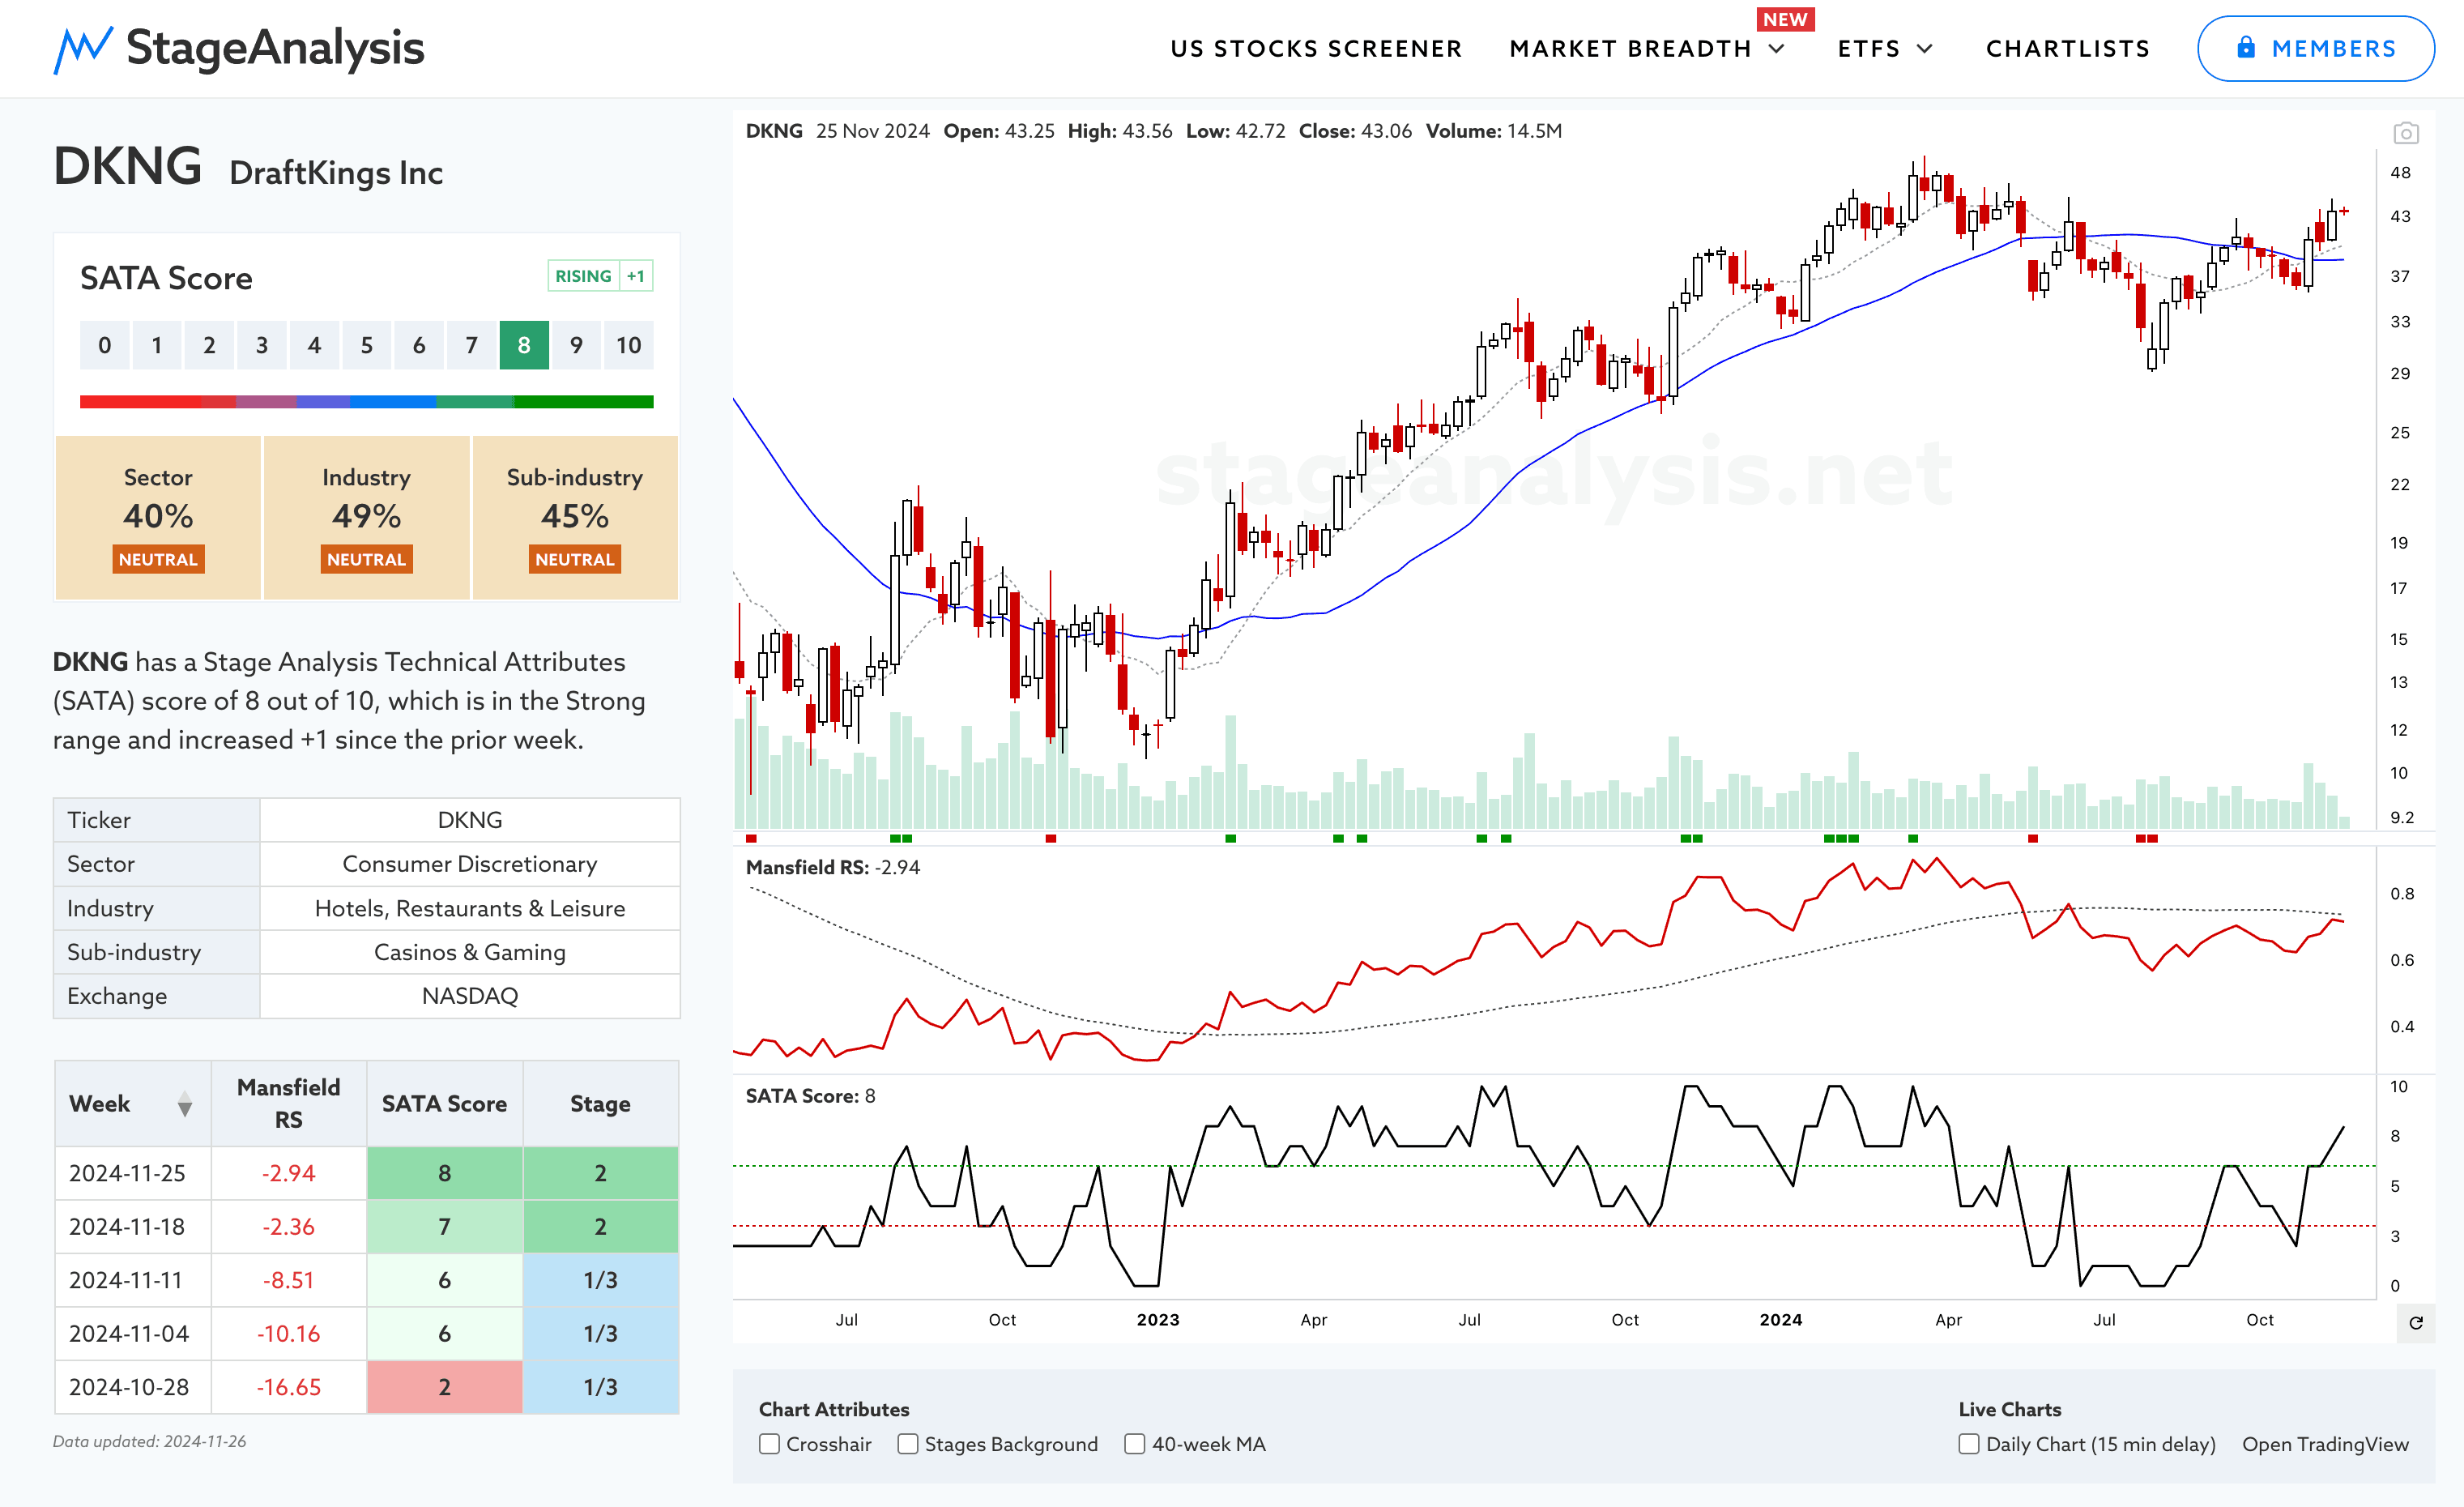Click the chart reset refresh icon
The image size is (2464, 1507).
[2416, 1323]
